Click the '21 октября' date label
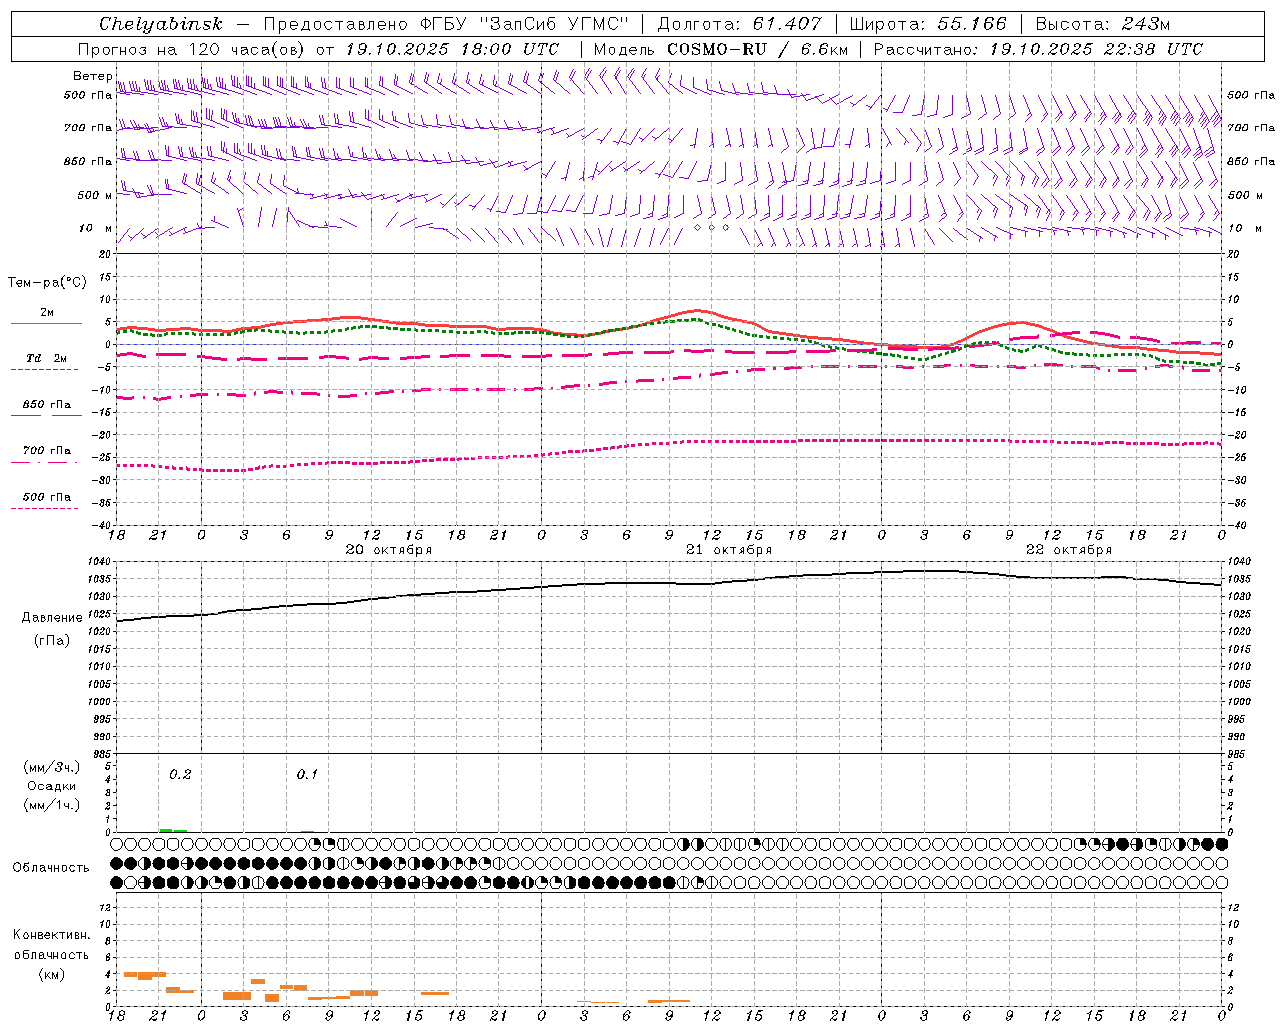This screenshot has width=1280, height=1024. 729,550
